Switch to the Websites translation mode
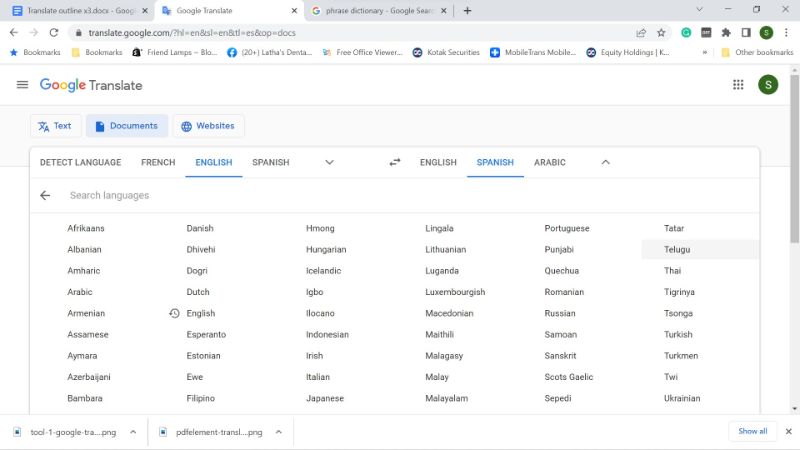 tap(208, 126)
